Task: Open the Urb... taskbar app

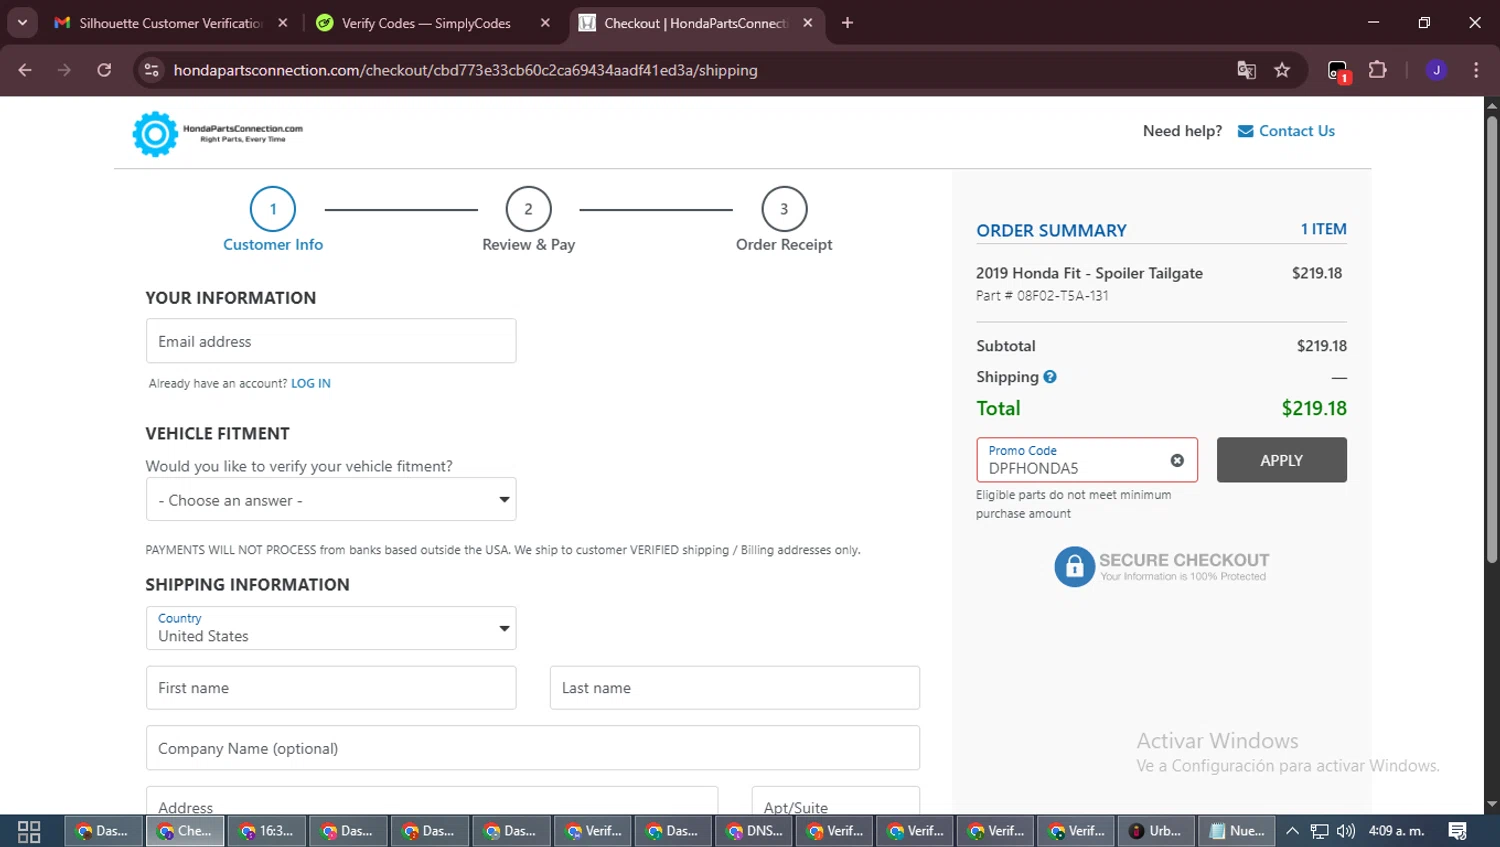Action: click(1156, 831)
